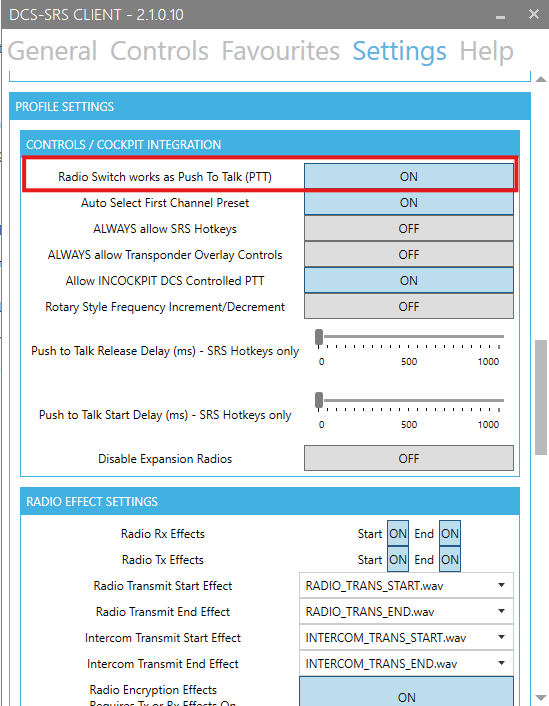Toggle Disable Expansion Radios switch
Screen dimensions: 549x706
[408, 458]
